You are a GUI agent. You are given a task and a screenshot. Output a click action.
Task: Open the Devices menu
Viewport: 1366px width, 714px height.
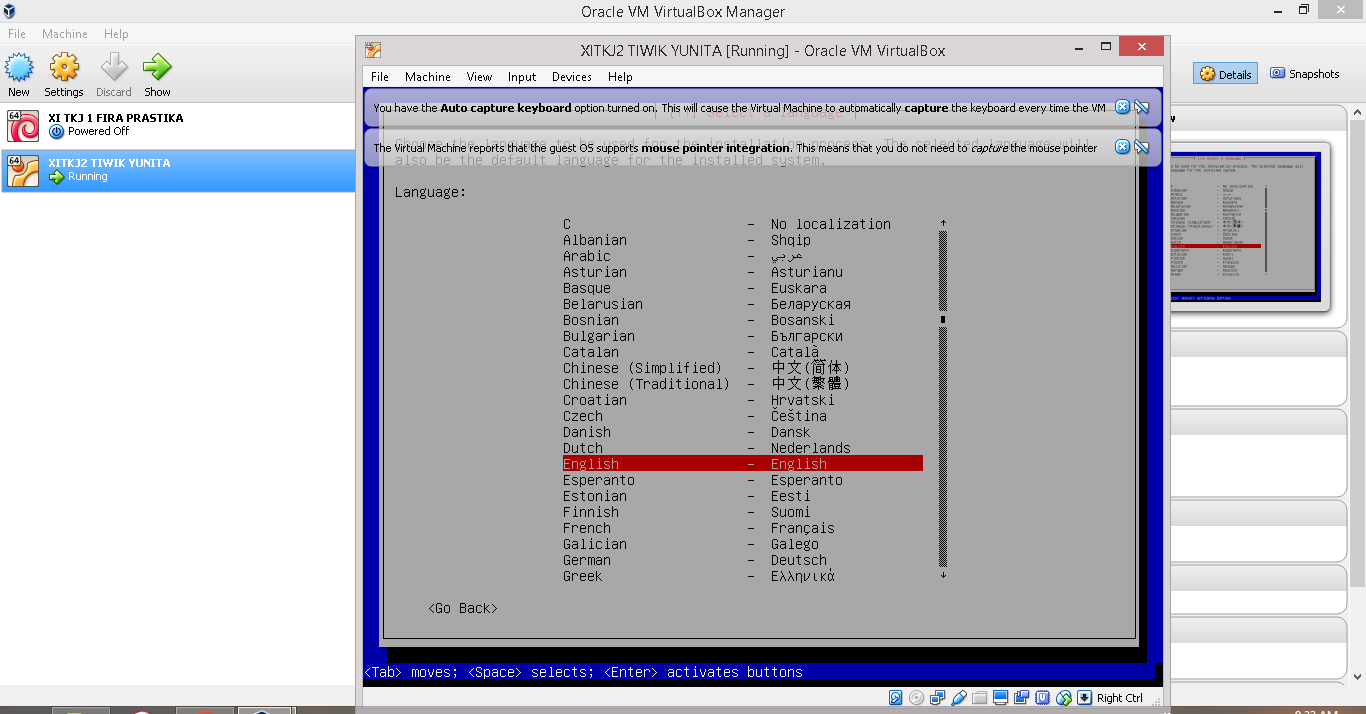click(572, 77)
